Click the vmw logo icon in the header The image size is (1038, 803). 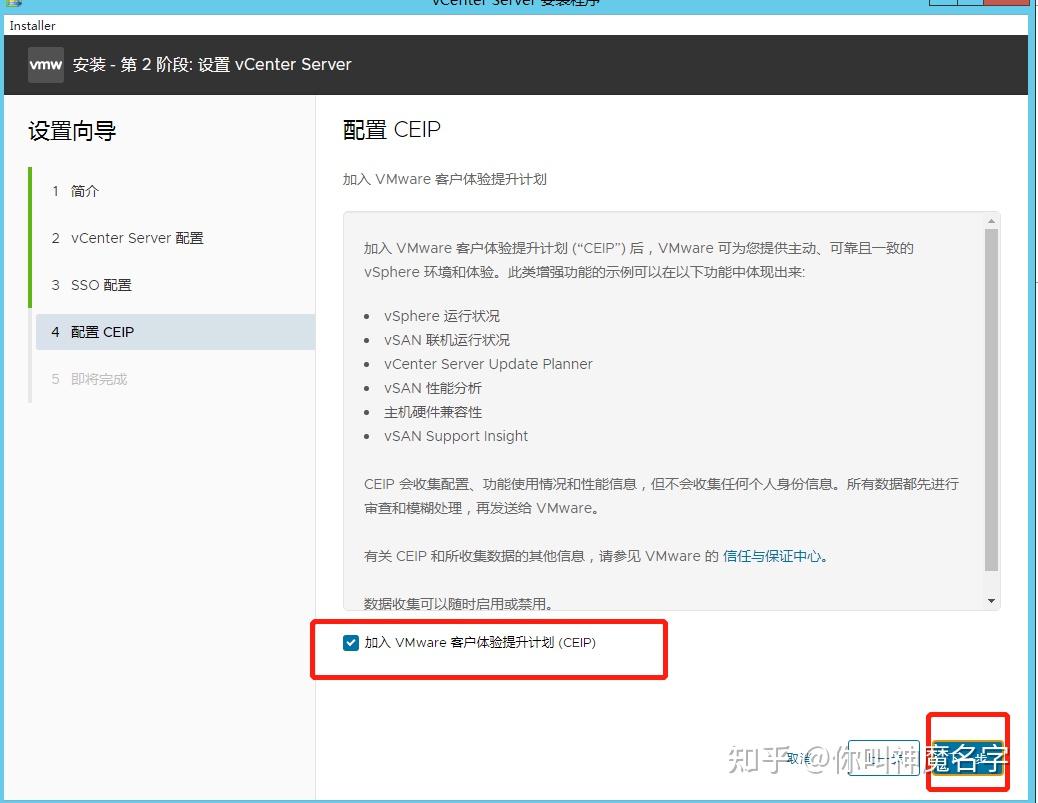[x=45, y=64]
